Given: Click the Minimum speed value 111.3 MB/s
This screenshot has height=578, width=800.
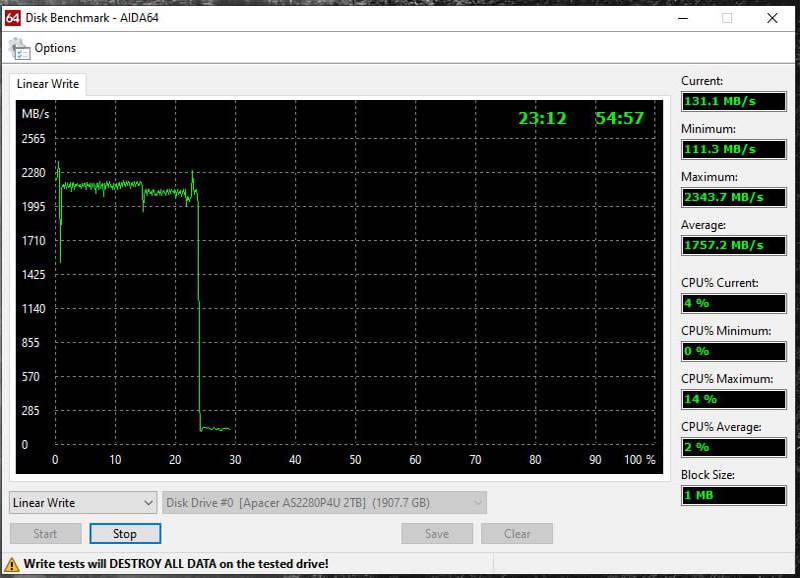Looking at the screenshot, I should (734, 149).
